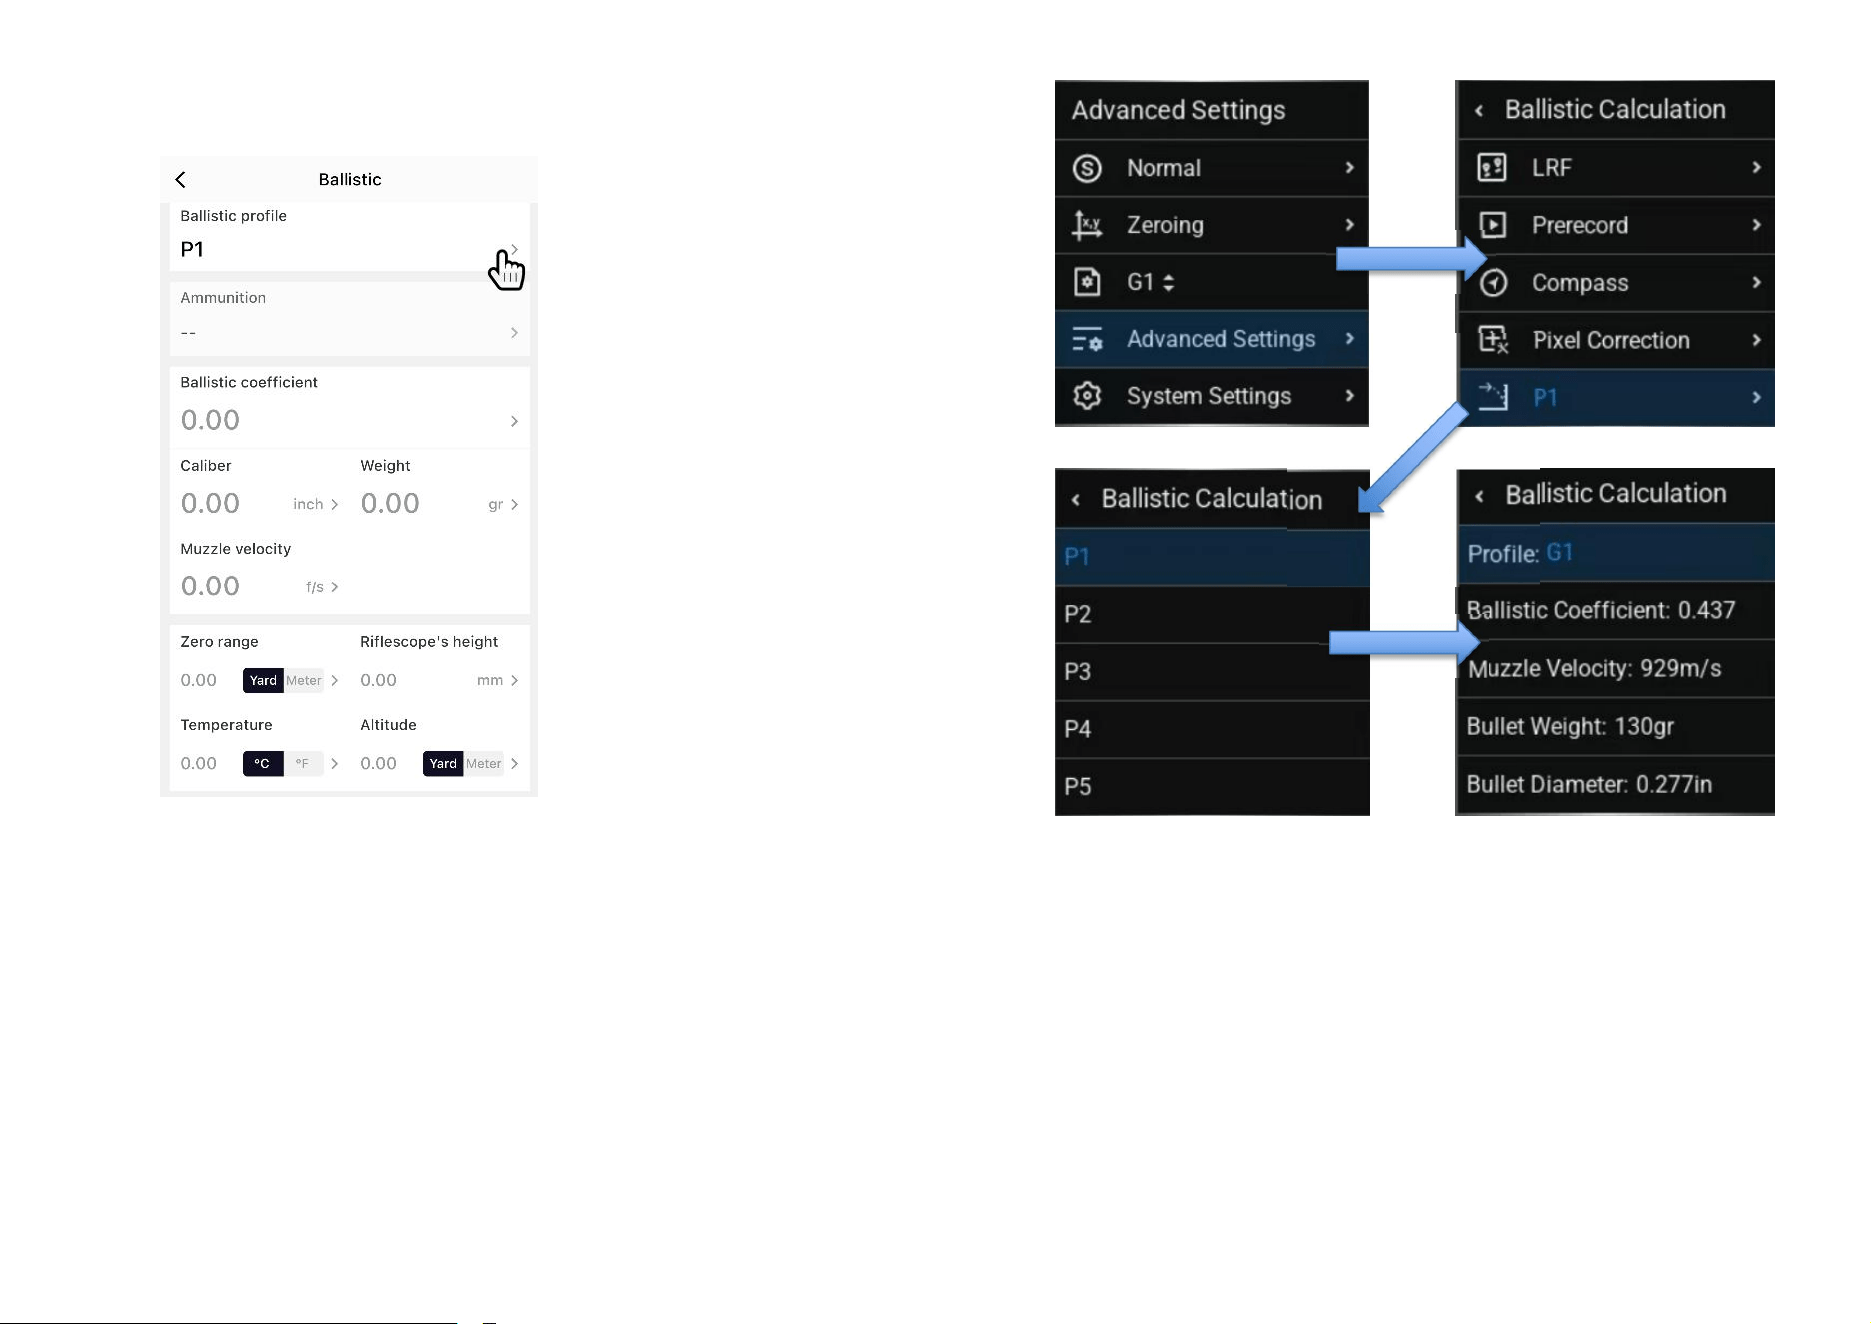Open the Weight gr unit chevron
Screen dimensions: 1871x1324
[x=514, y=504]
